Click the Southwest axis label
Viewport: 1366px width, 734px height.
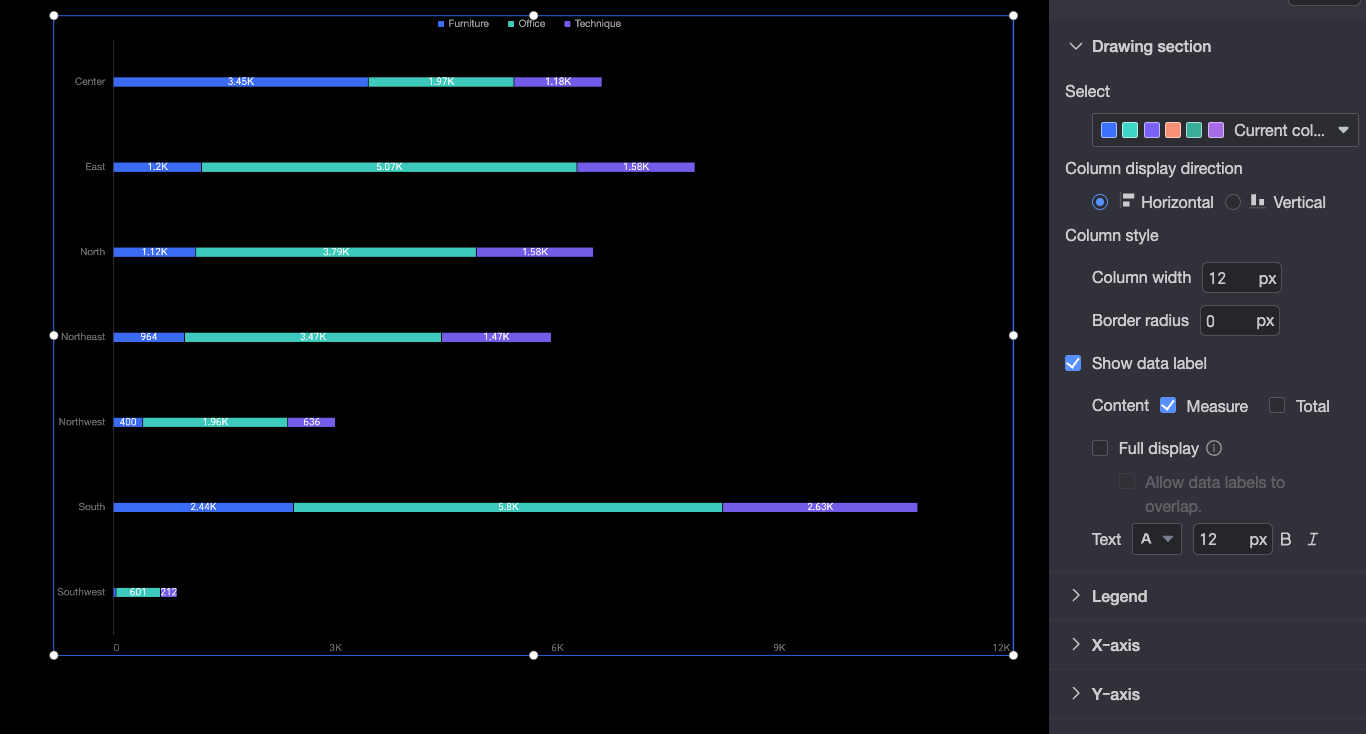tap(81, 592)
